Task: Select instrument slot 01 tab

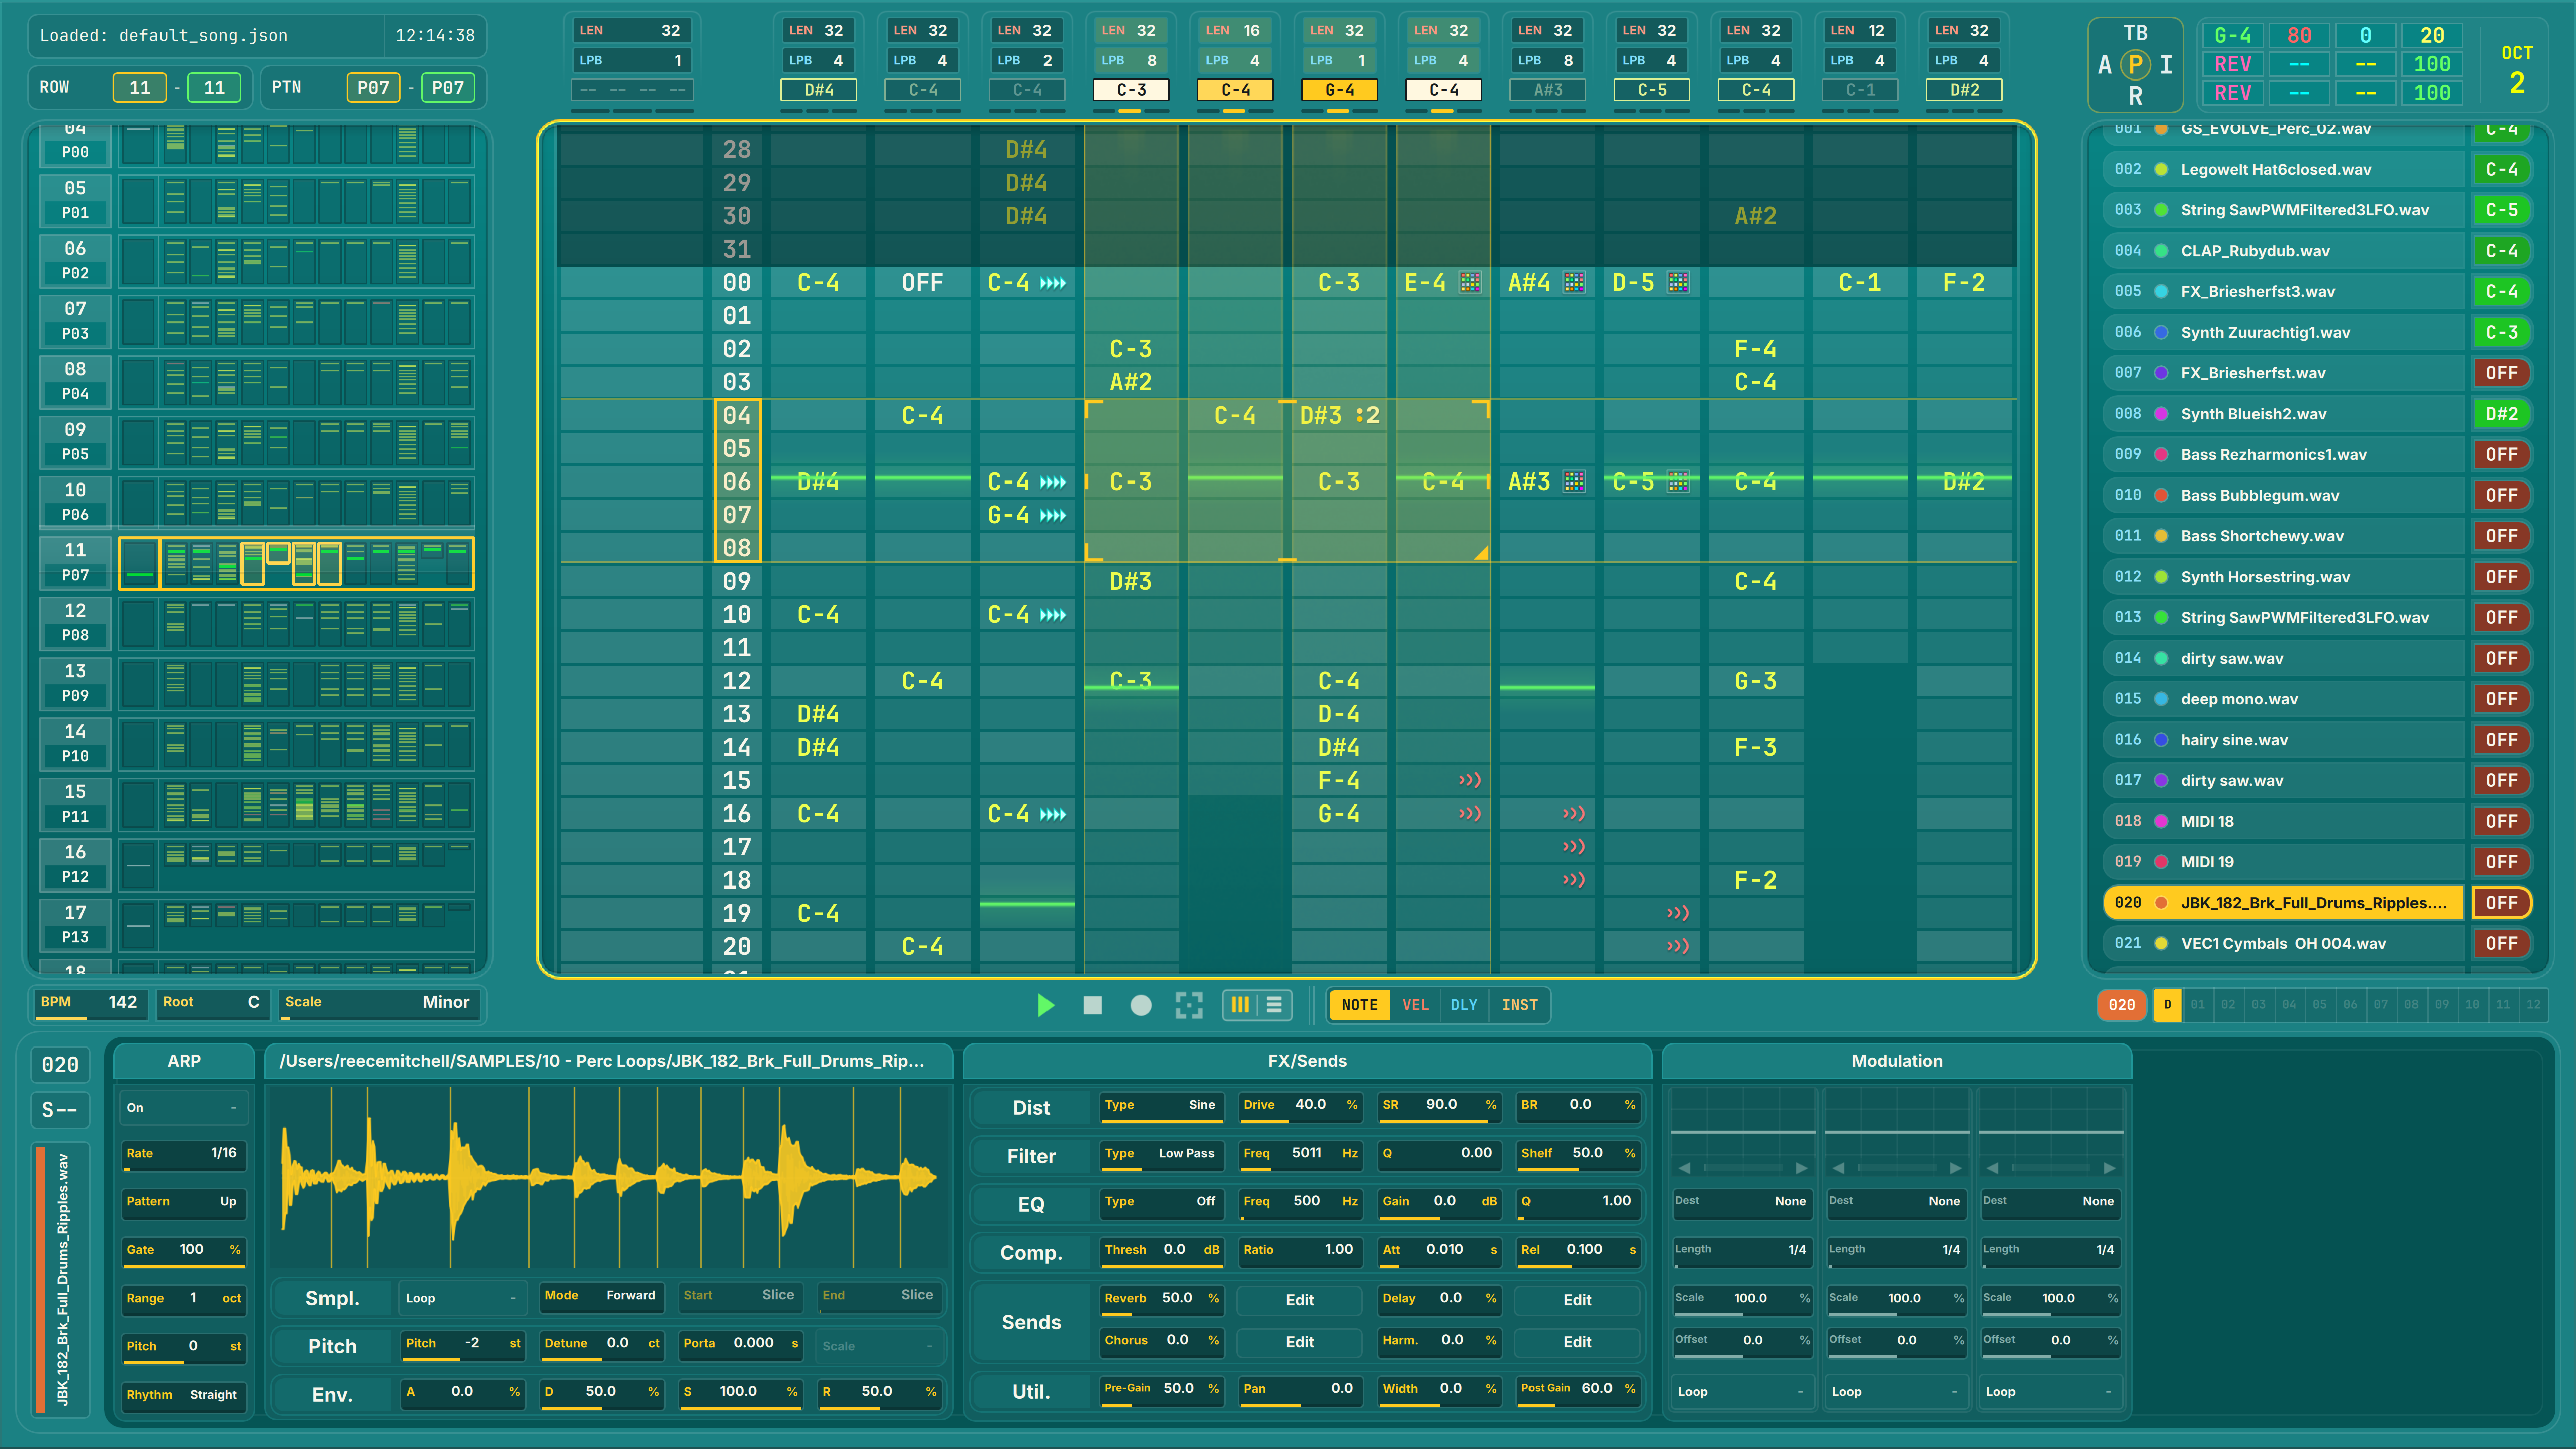Action: coord(2197,1005)
